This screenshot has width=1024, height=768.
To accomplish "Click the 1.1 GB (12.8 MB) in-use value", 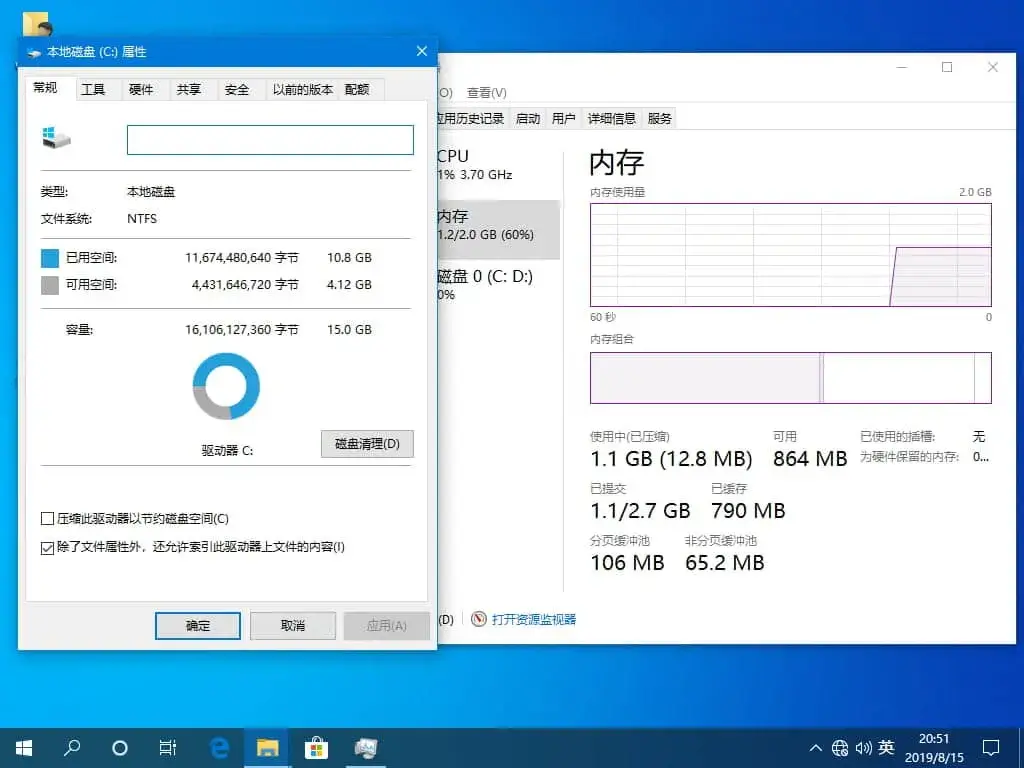I will tap(671, 458).
